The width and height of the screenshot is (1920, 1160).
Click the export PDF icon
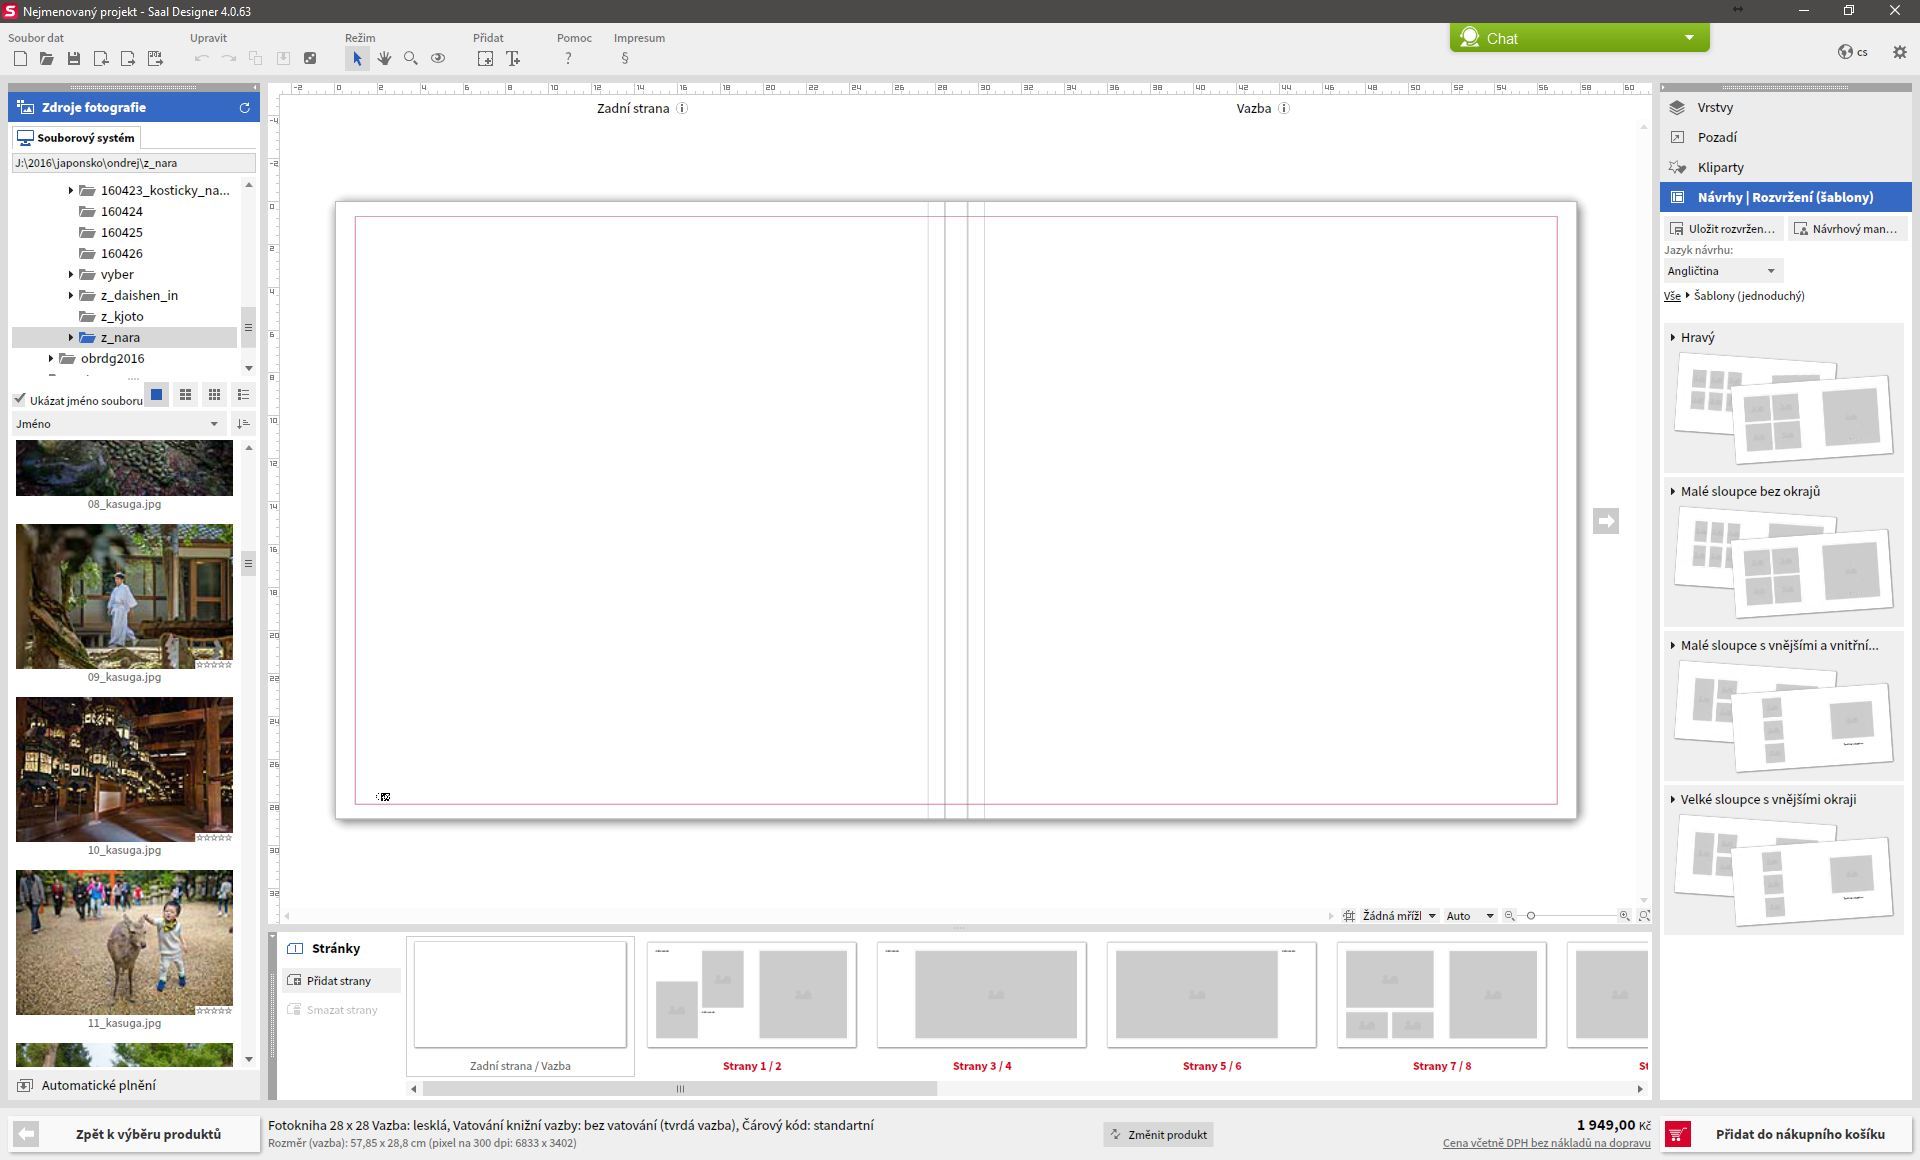[155, 59]
